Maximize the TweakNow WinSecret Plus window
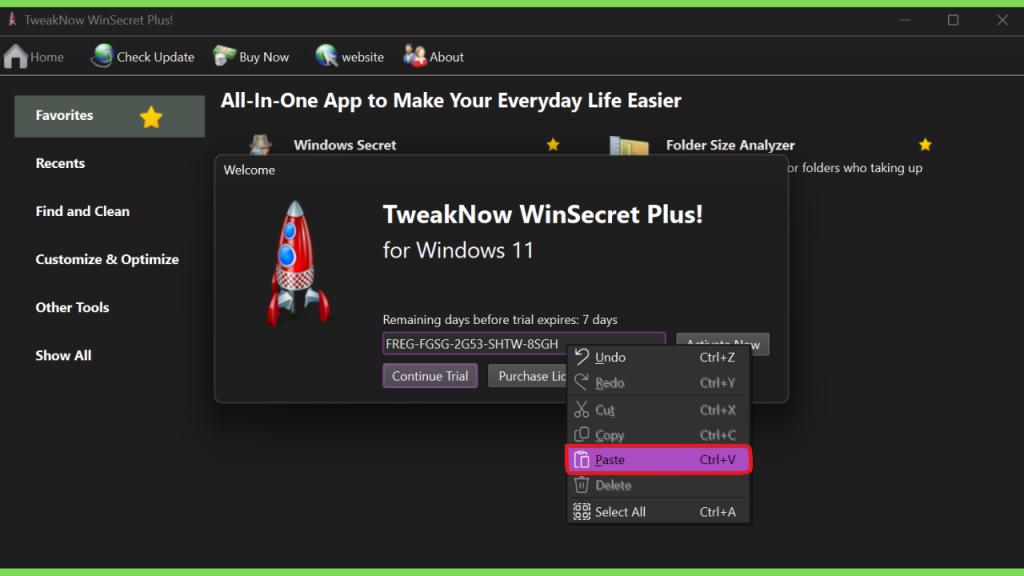 953,20
